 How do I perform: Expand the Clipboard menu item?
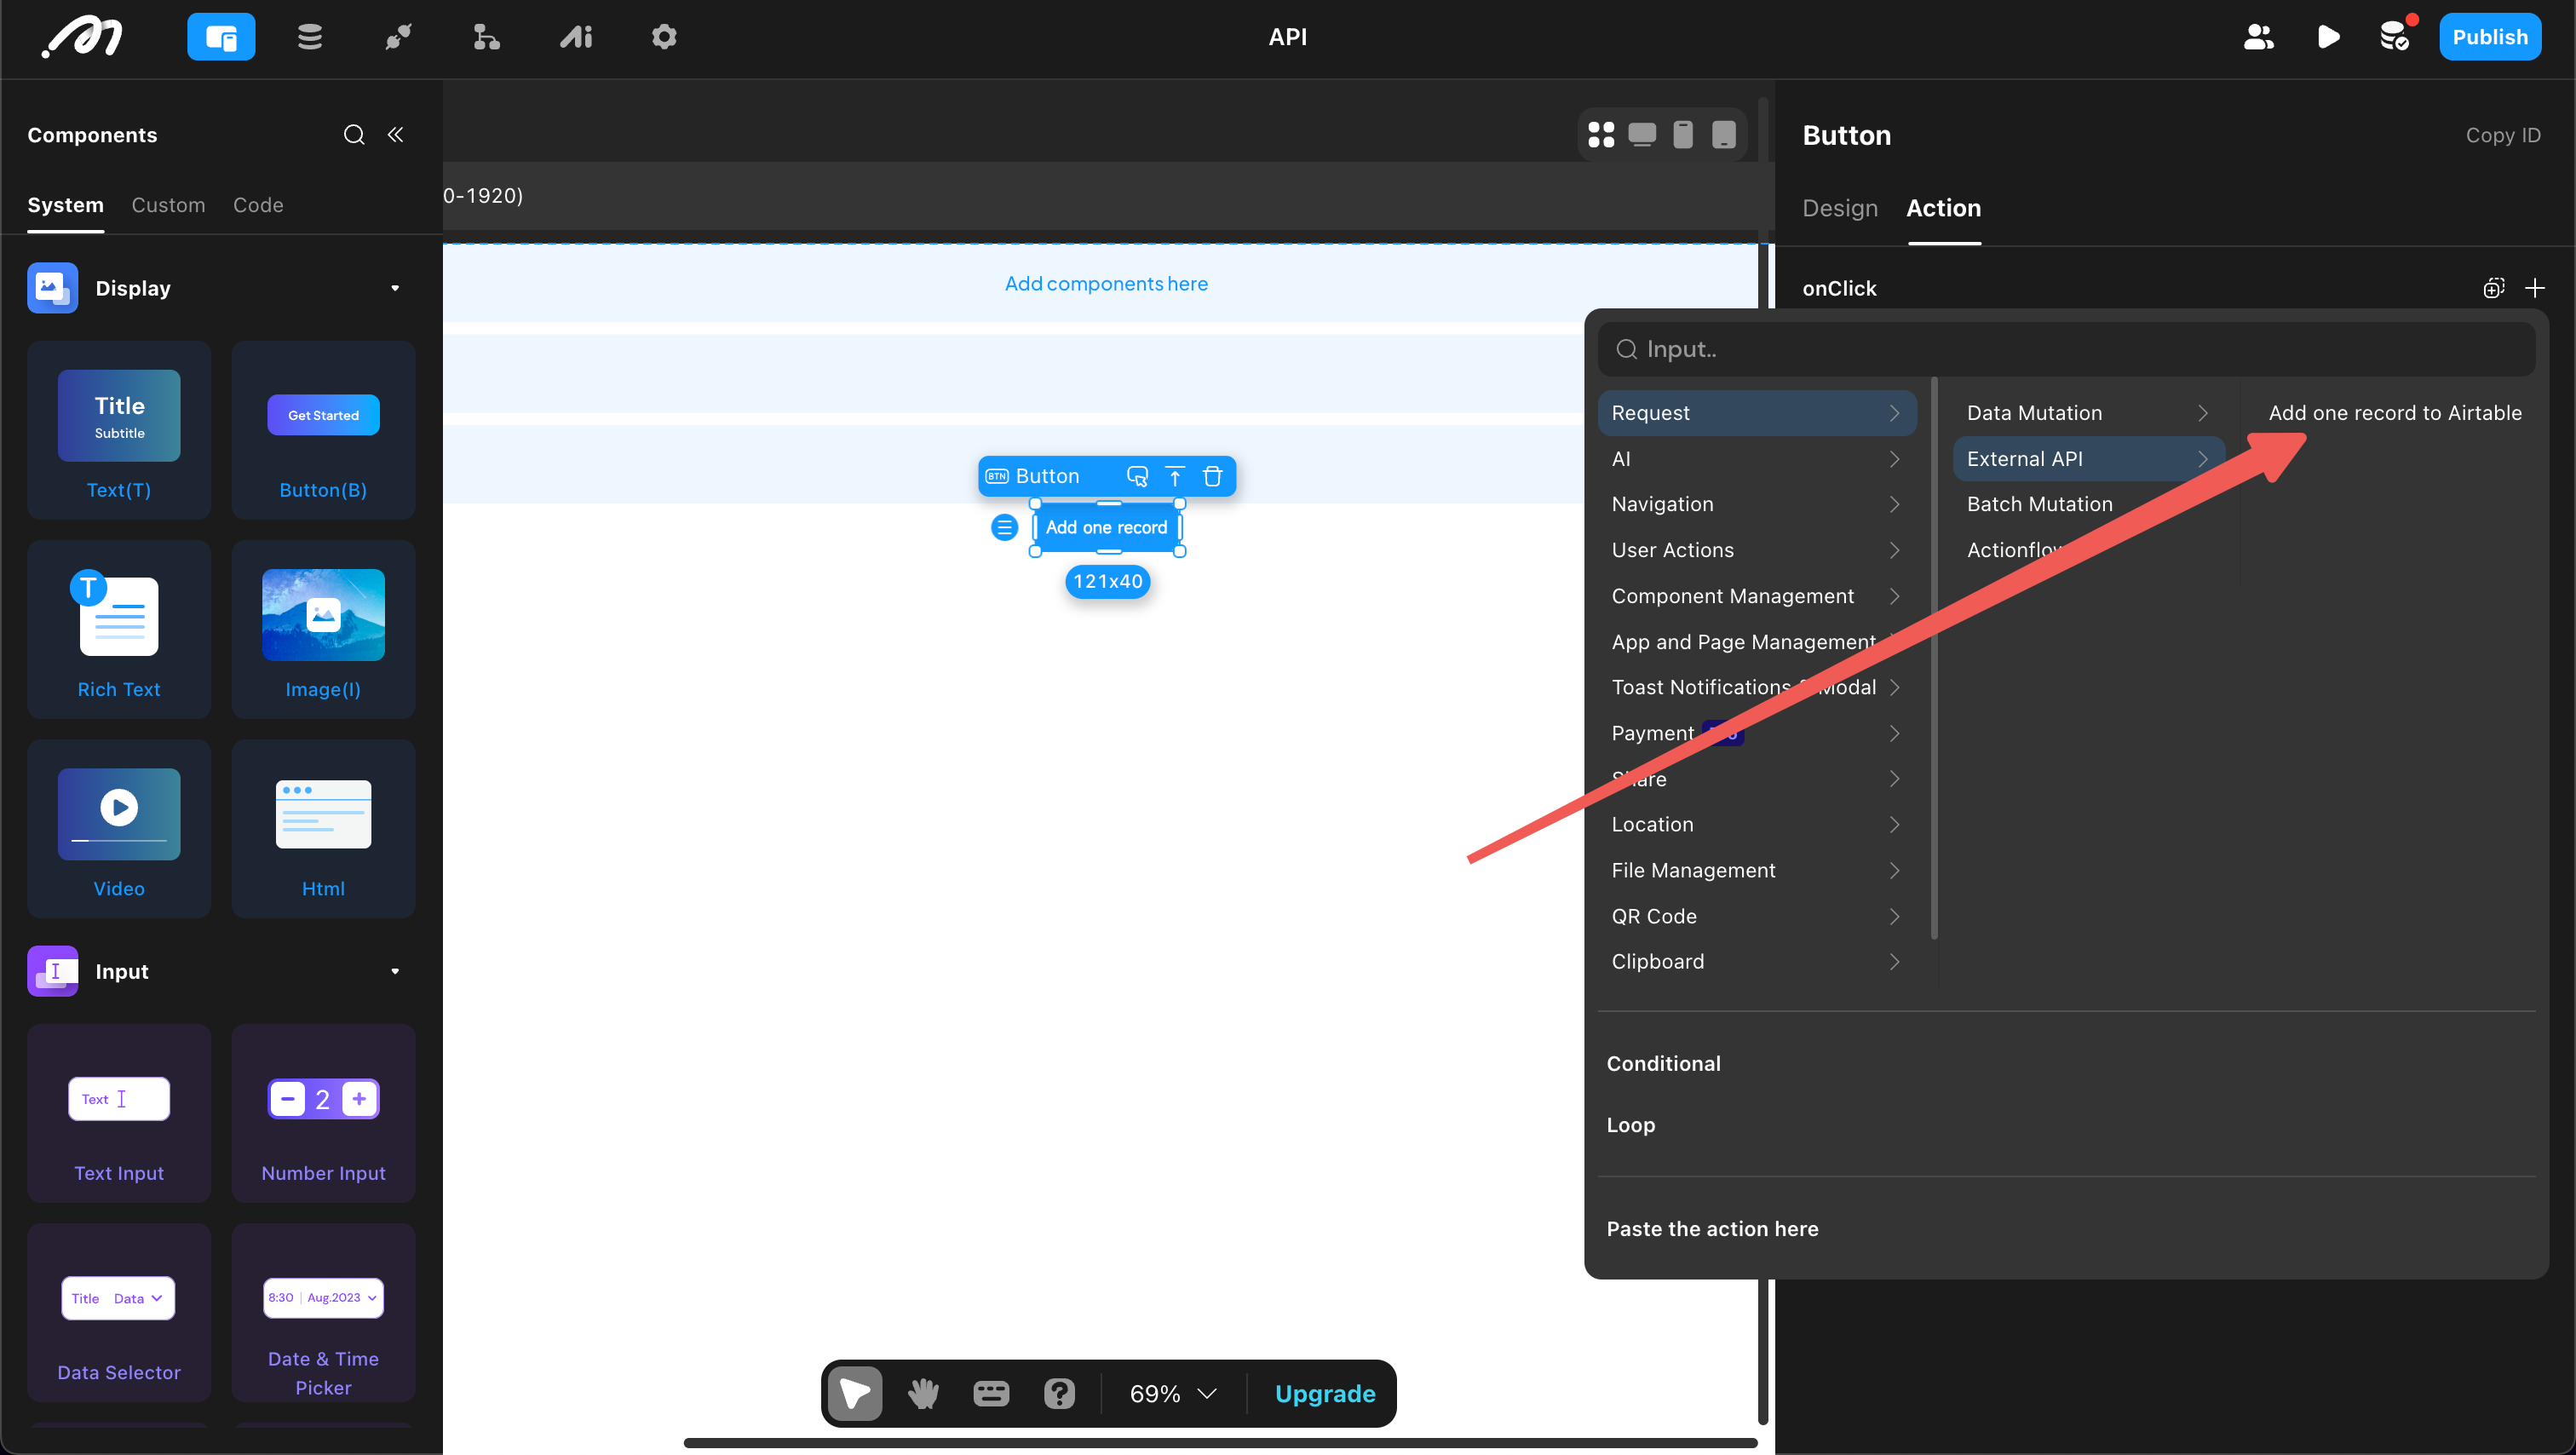(x=1756, y=961)
